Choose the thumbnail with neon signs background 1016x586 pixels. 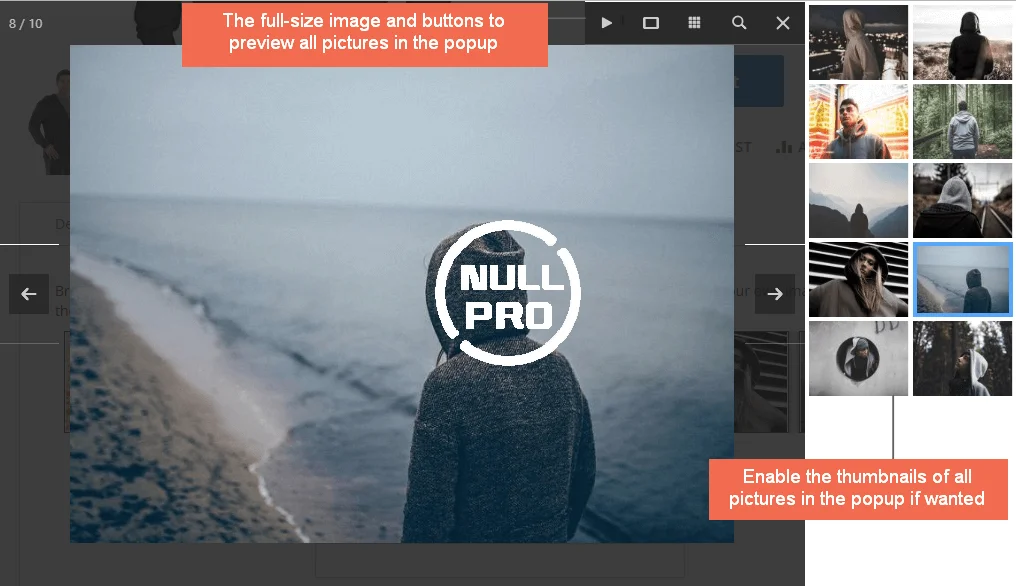point(858,121)
